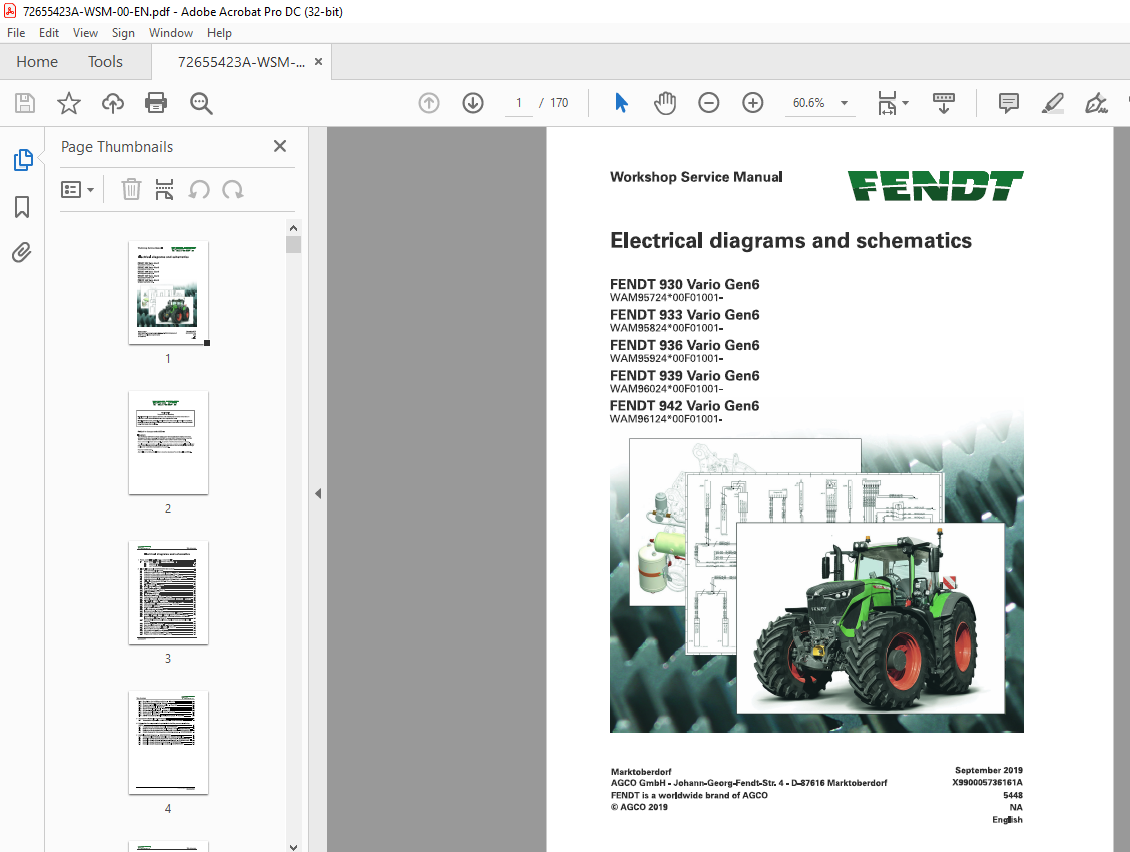The image size is (1130, 852).
Task: Close the 72655423A-WSM document tab
Action: [x=319, y=62]
